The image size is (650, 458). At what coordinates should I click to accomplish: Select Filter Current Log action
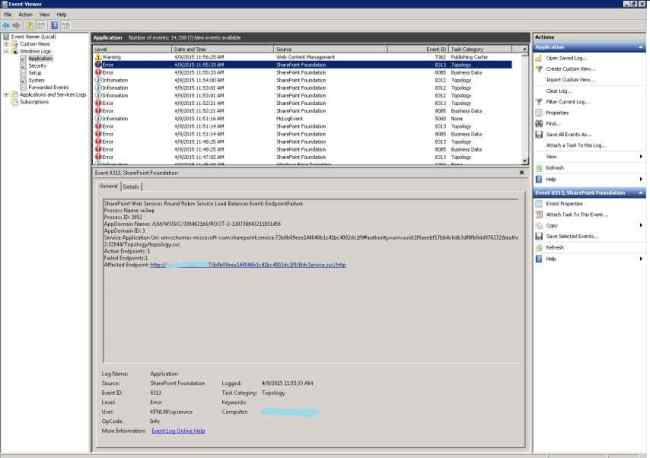(568, 102)
